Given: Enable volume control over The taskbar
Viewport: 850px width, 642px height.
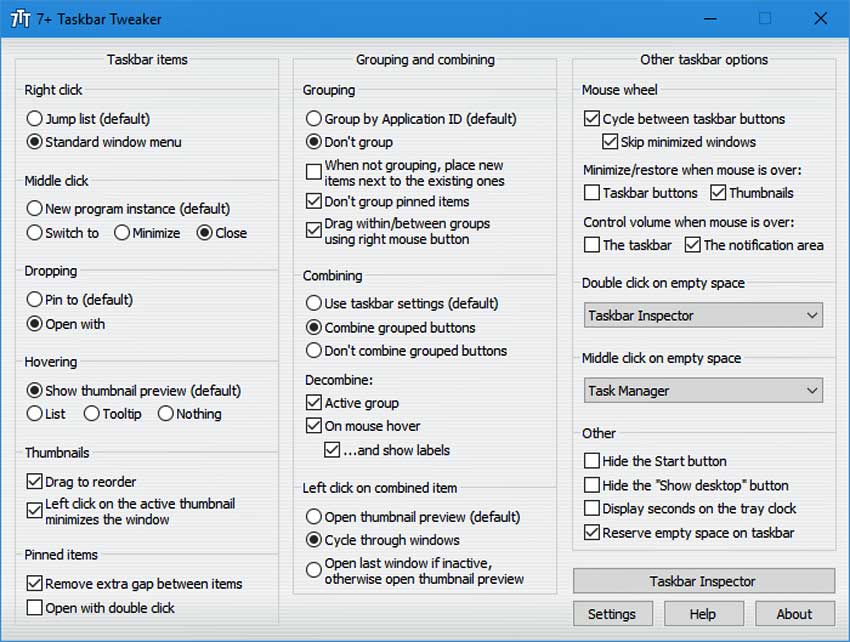Looking at the screenshot, I should pos(592,245).
